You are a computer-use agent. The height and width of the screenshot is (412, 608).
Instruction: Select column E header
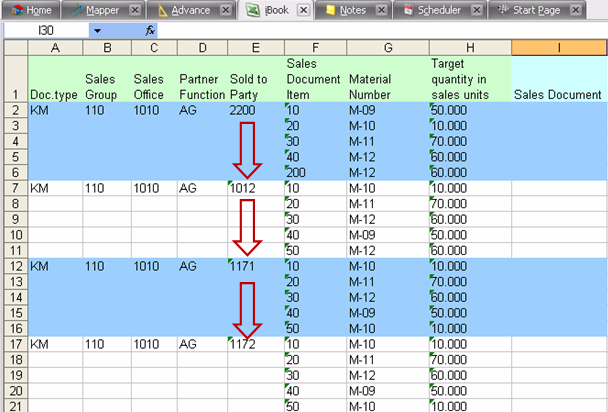click(256, 48)
